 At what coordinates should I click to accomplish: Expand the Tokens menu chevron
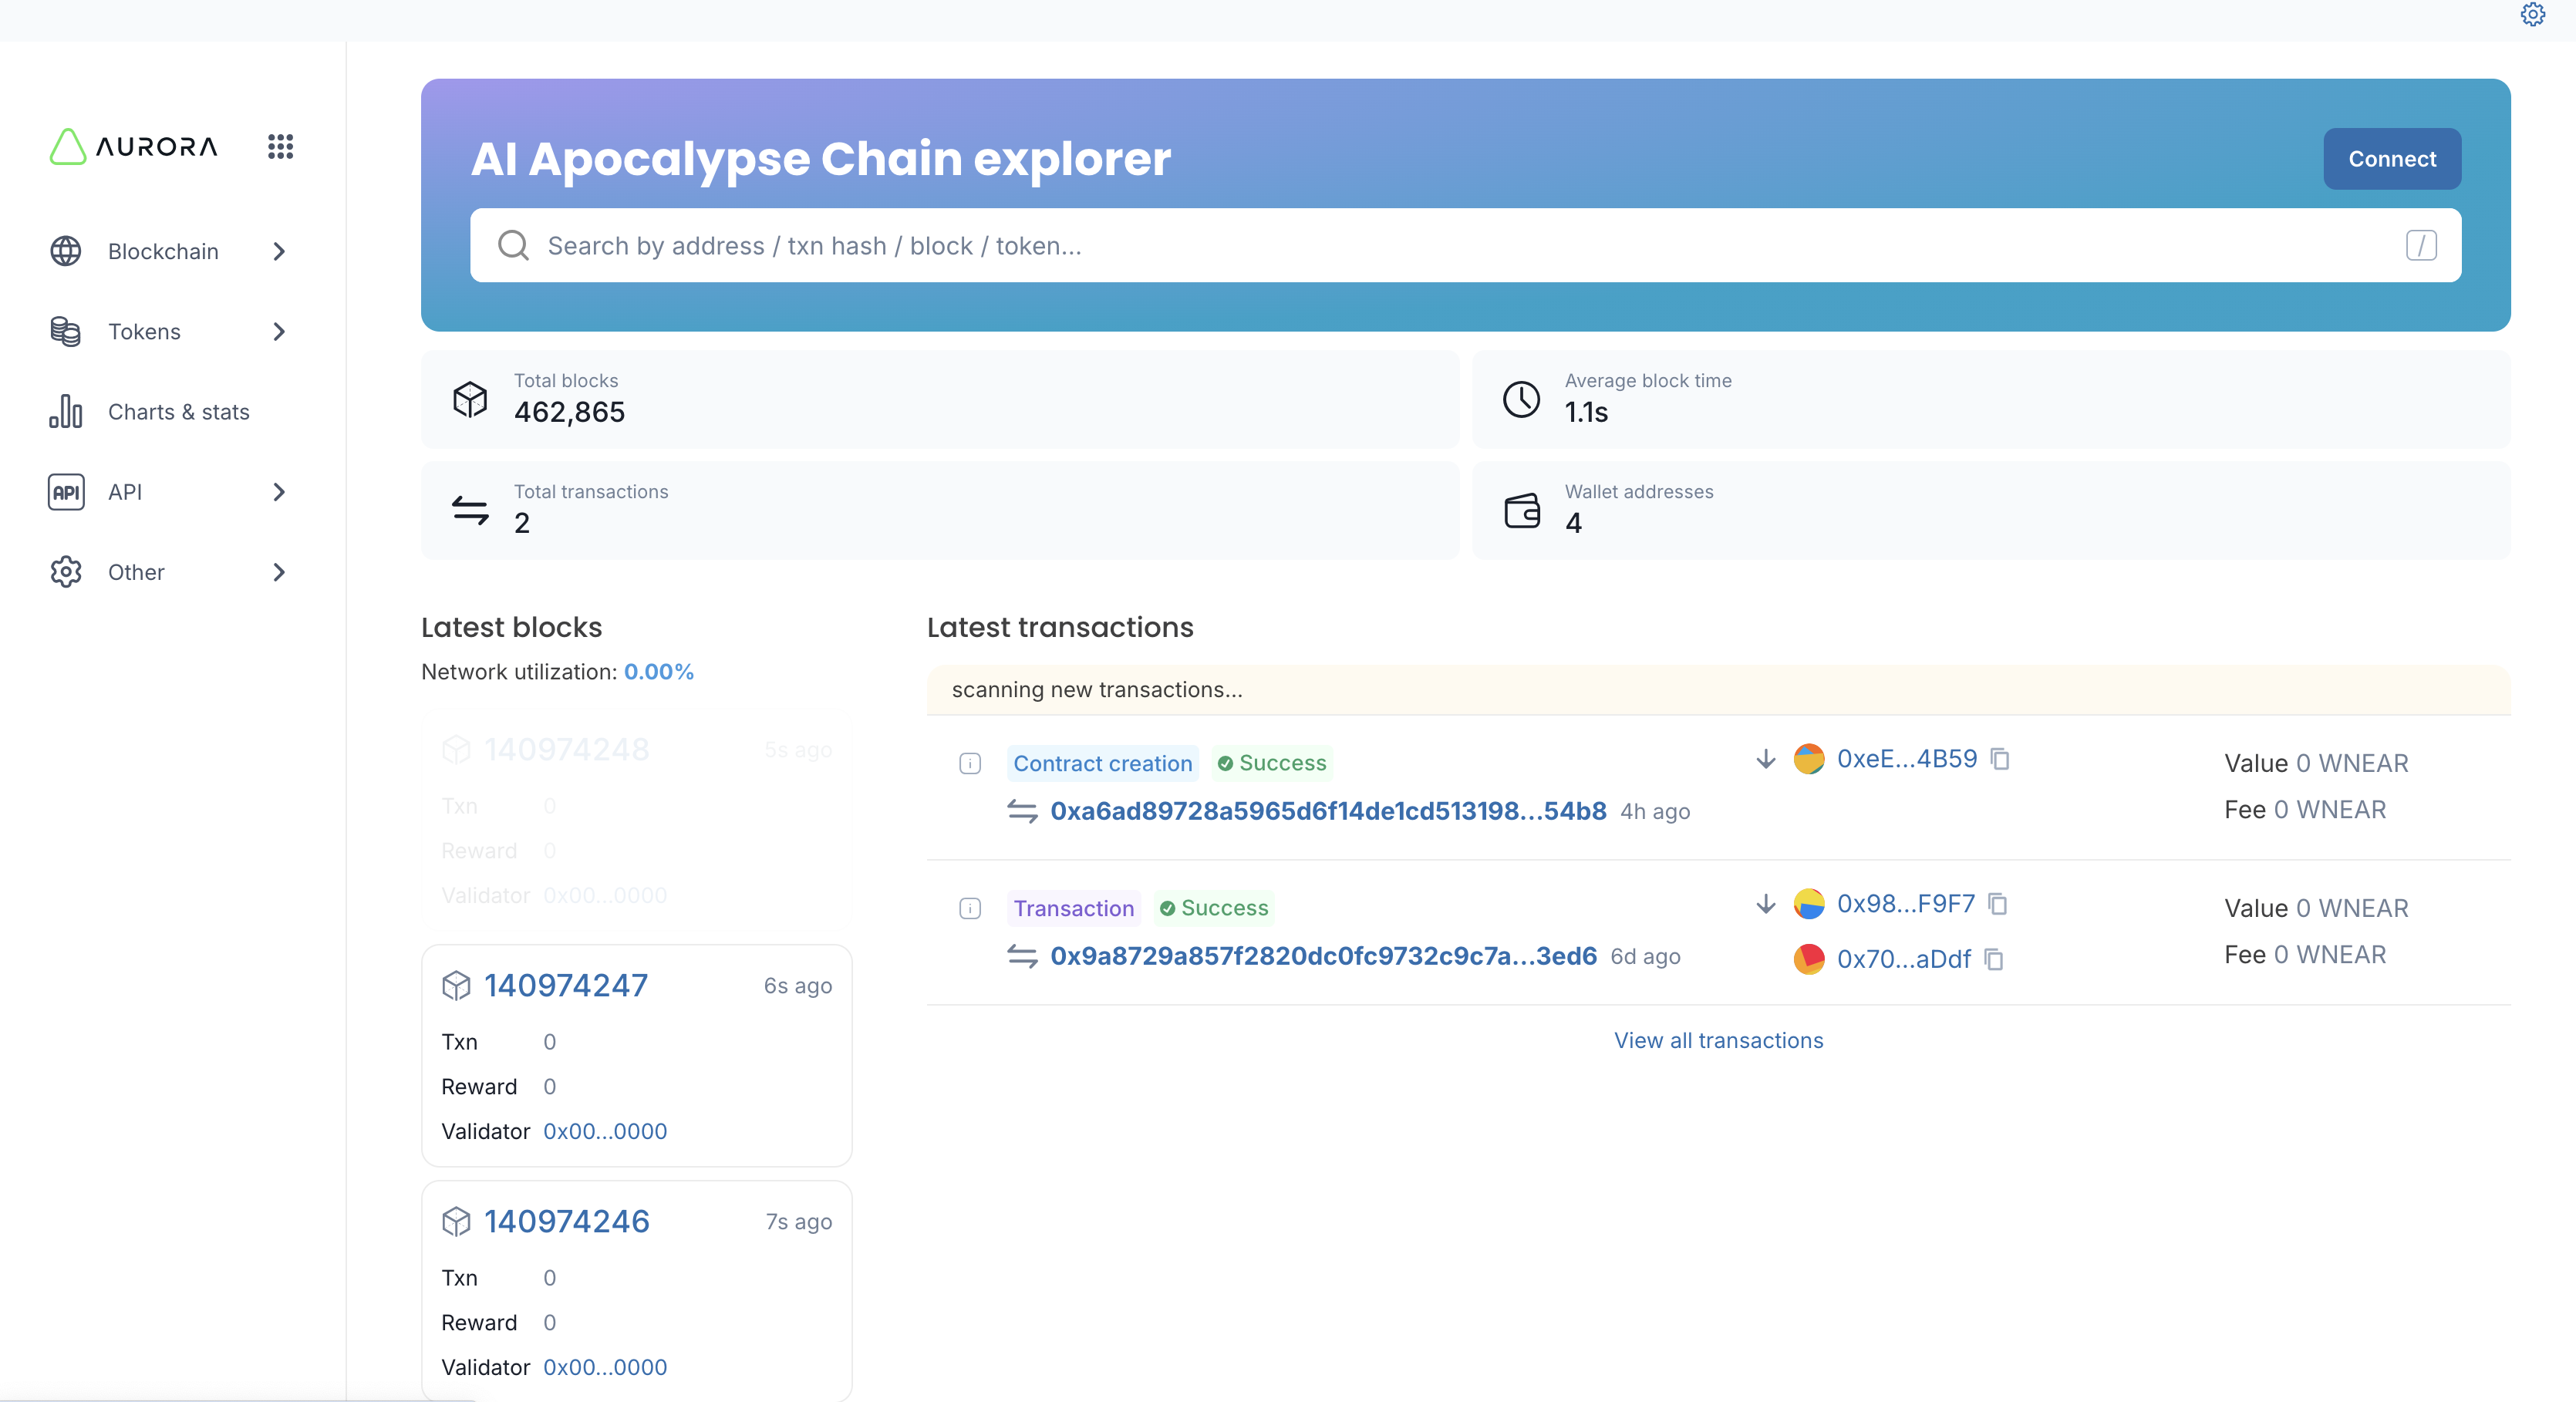click(279, 332)
